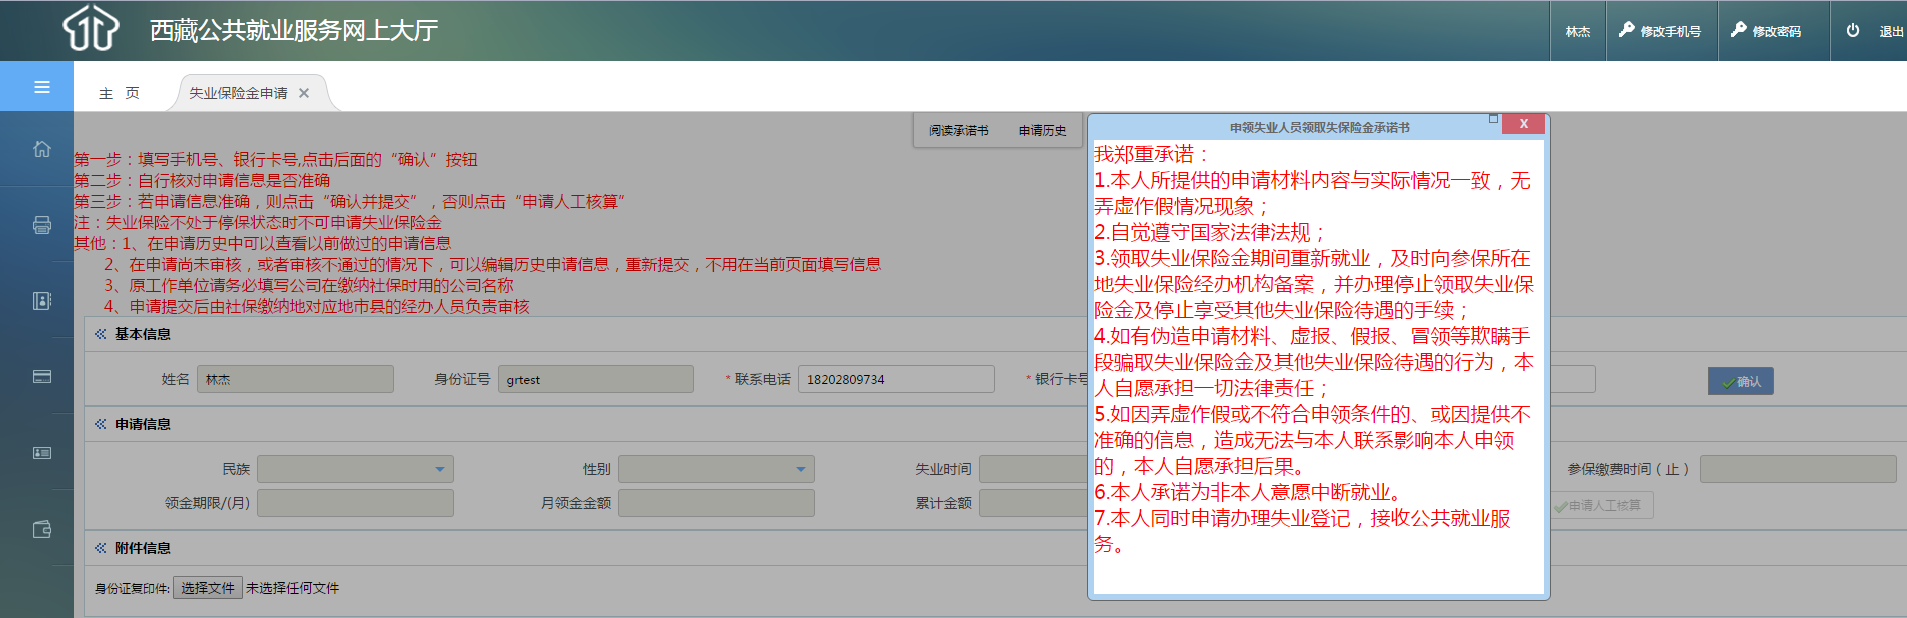This screenshot has height=618, width=1907.
Task: Select the bank card sidebar icon
Action: [41, 377]
